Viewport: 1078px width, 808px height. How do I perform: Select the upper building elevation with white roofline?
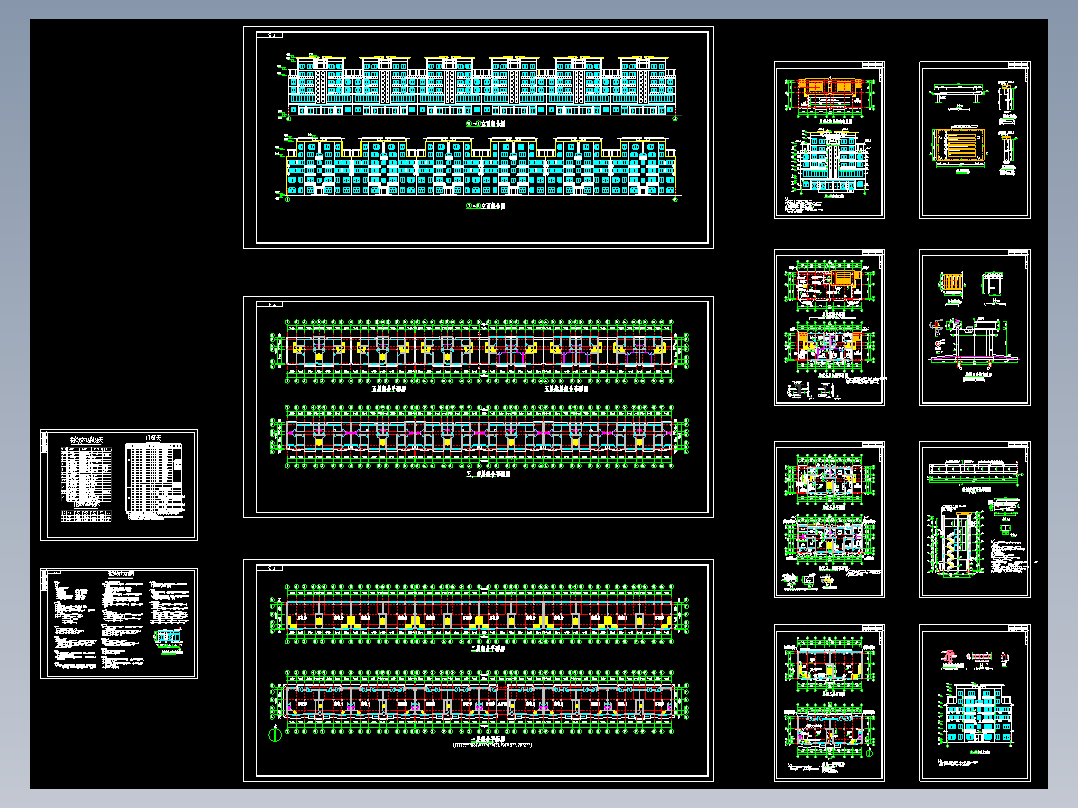[481, 86]
